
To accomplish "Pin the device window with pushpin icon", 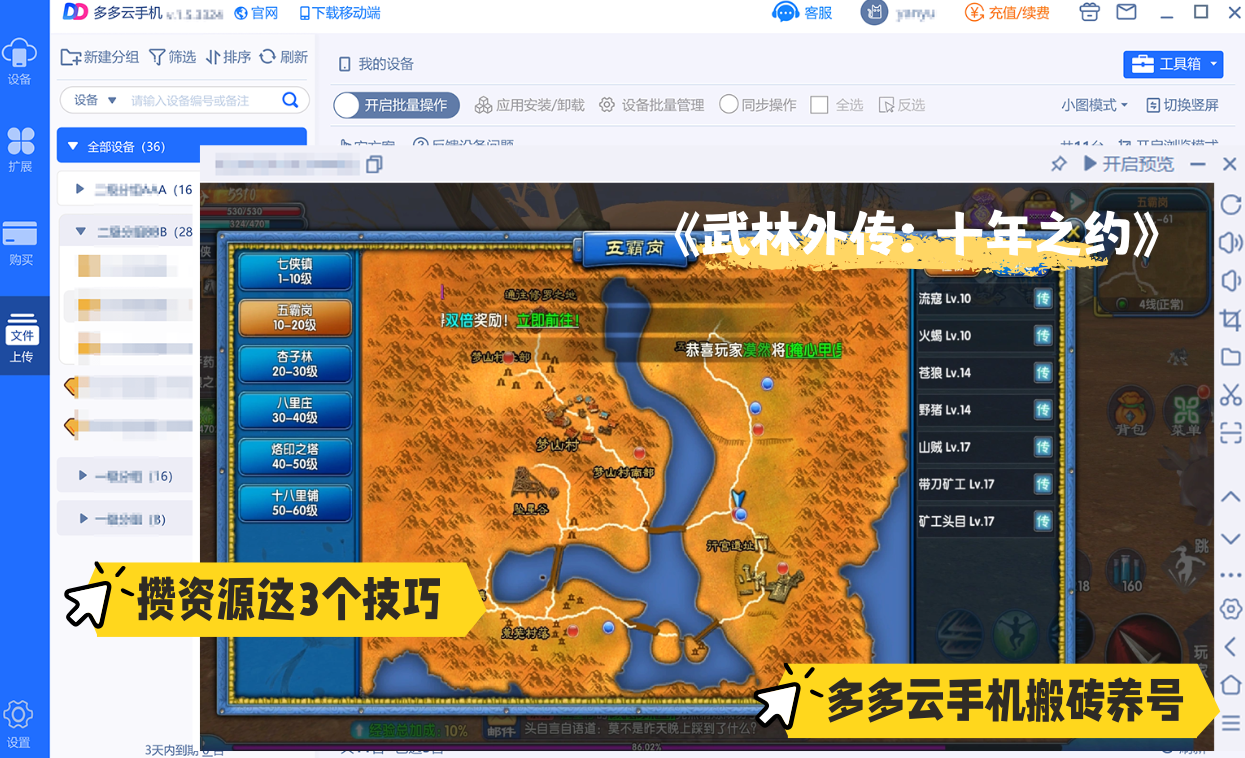I will pos(1059,164).
